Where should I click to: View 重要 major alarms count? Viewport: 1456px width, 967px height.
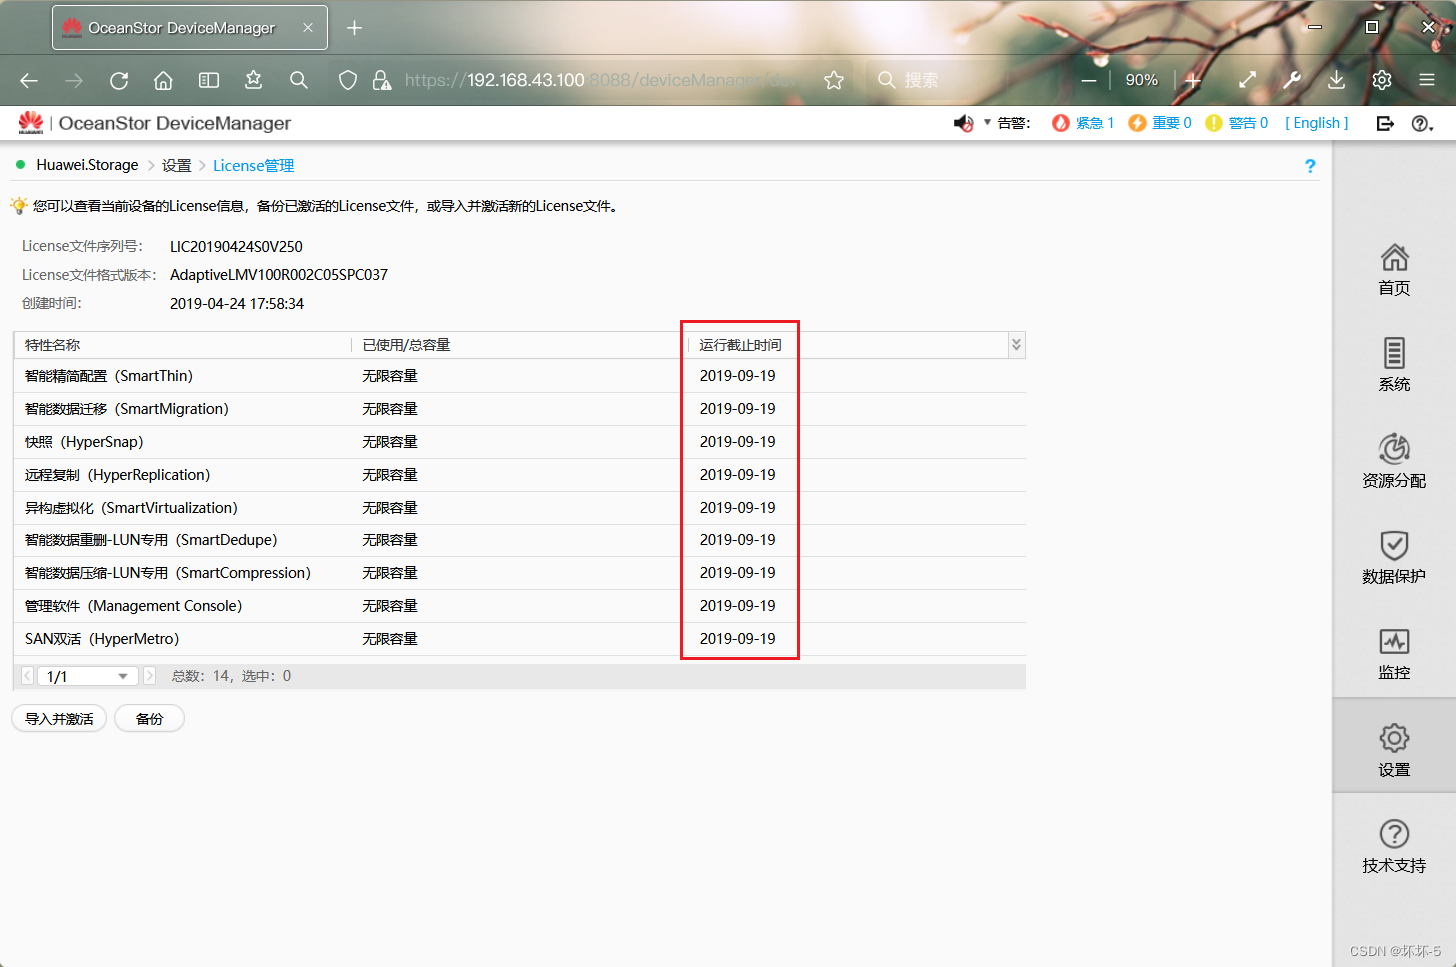[1160, 123]
